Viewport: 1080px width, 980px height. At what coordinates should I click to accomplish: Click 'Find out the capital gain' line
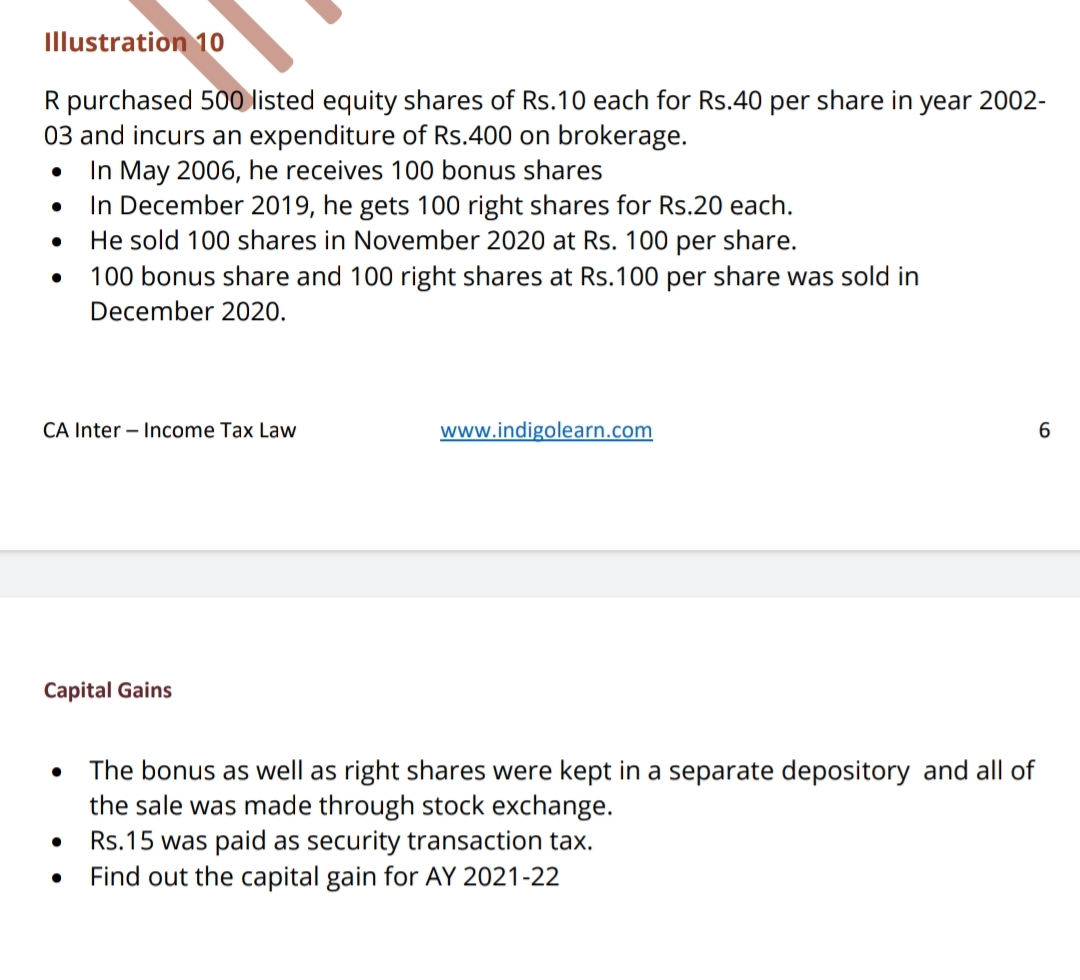(324, 877)
